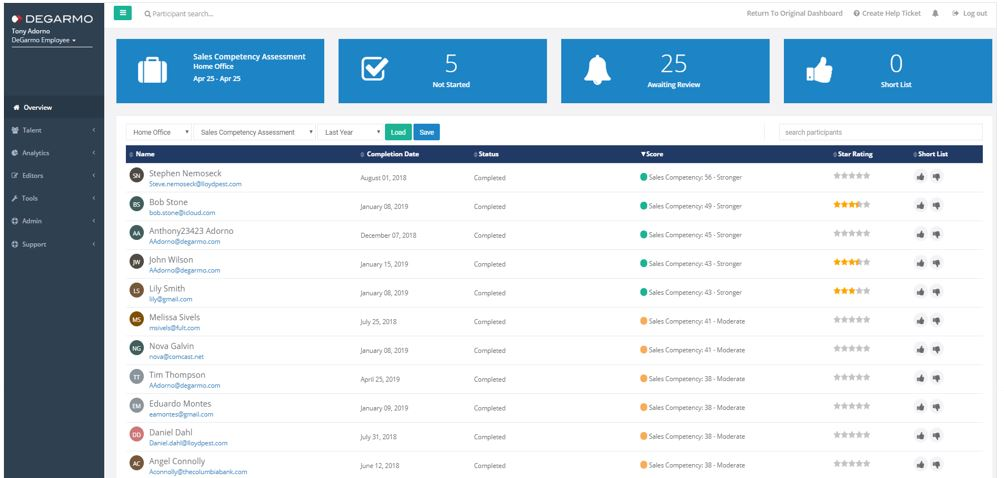Thumbs down Stephen Nemoseck
This screenshot has height=478, width=1004.
(936, 177)
